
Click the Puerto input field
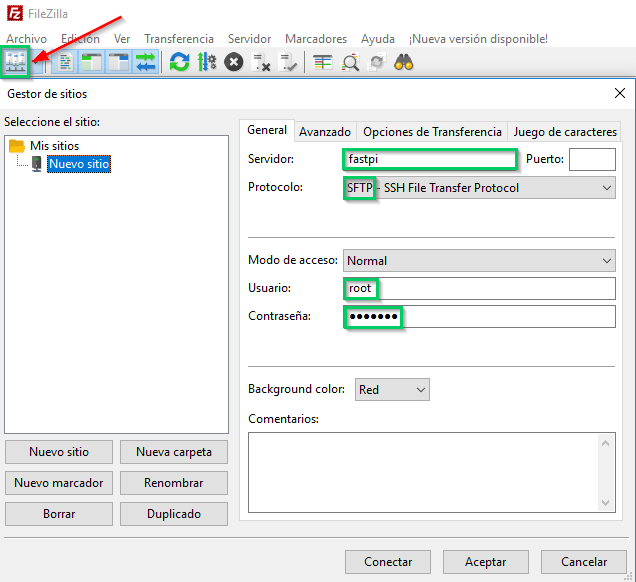click(592, 159)
